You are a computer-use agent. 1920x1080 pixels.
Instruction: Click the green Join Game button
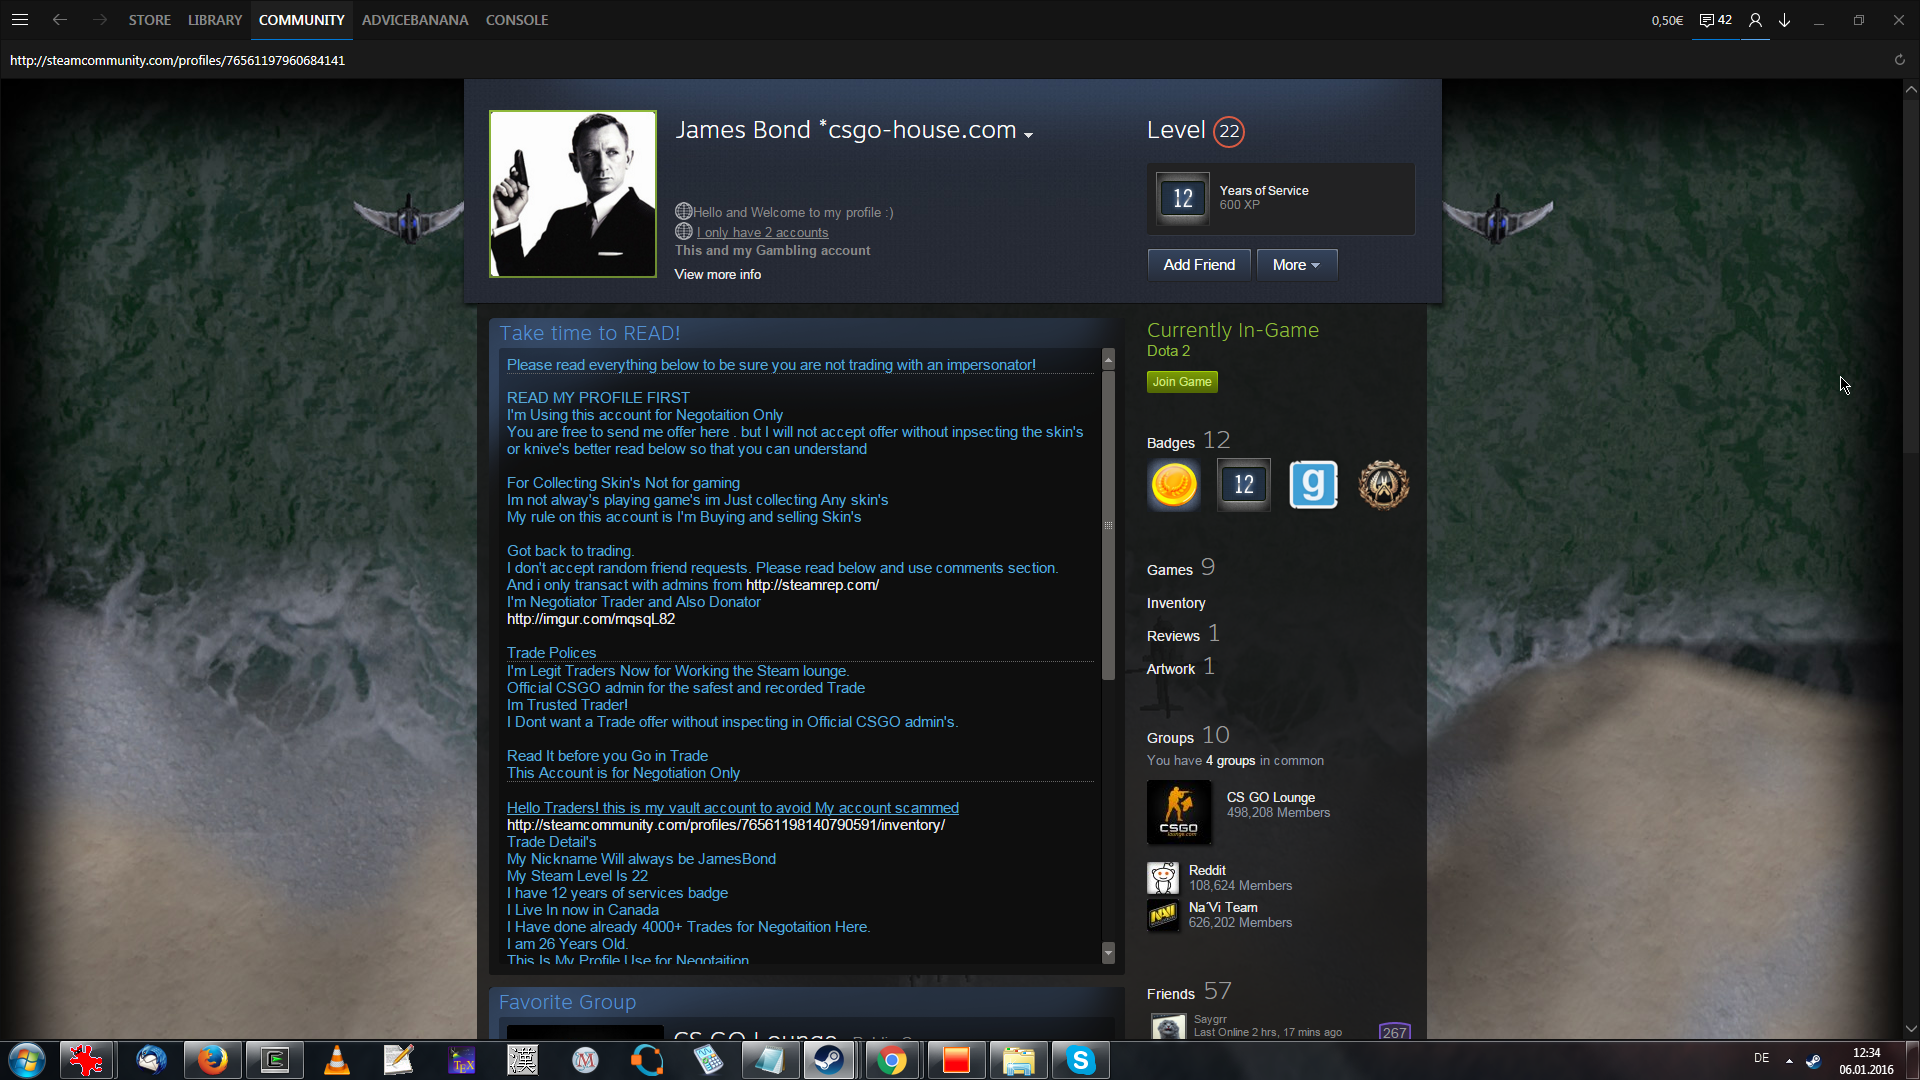pyautogui.click(x=1181, y=382)
